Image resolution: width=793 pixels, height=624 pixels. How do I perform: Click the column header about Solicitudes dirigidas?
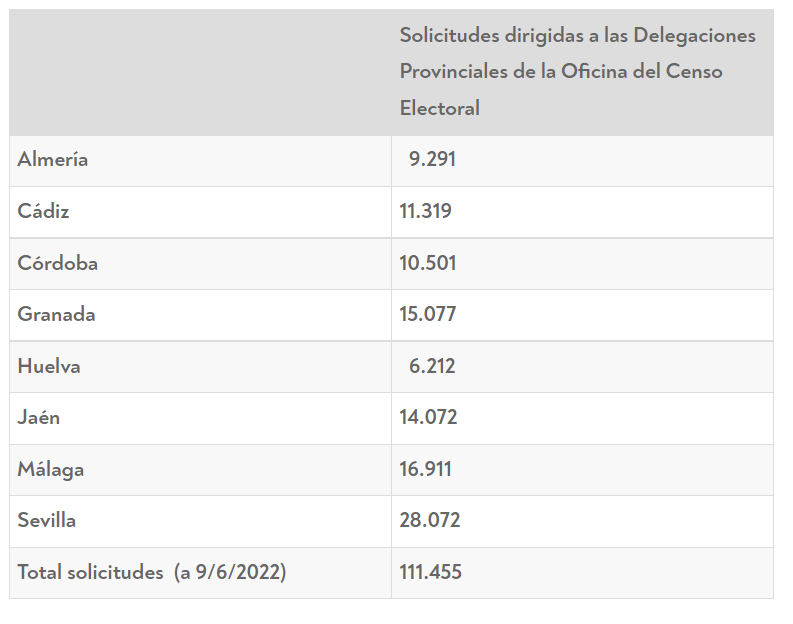(x=578, y=72)
